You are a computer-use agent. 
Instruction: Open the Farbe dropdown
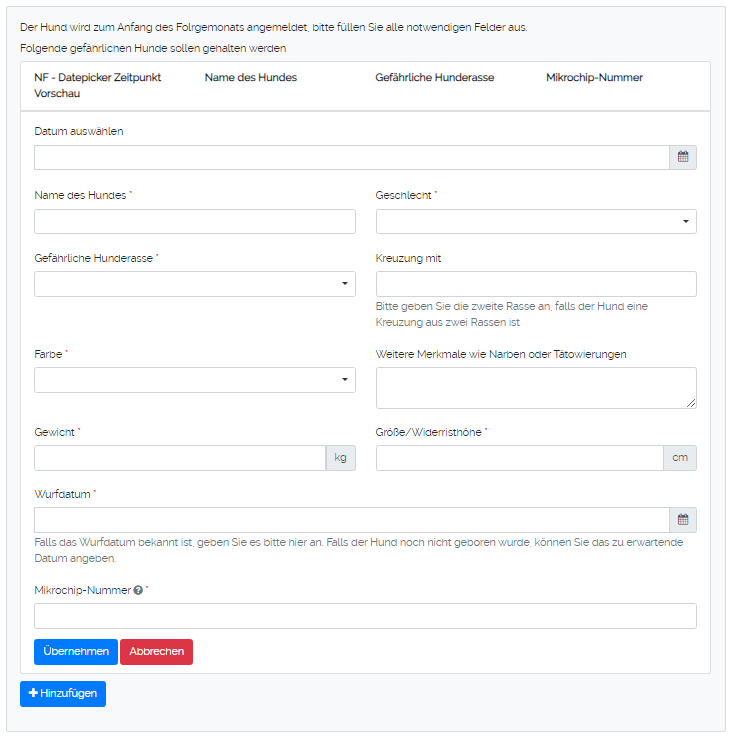pyautogui.click(x=195, y=380)
